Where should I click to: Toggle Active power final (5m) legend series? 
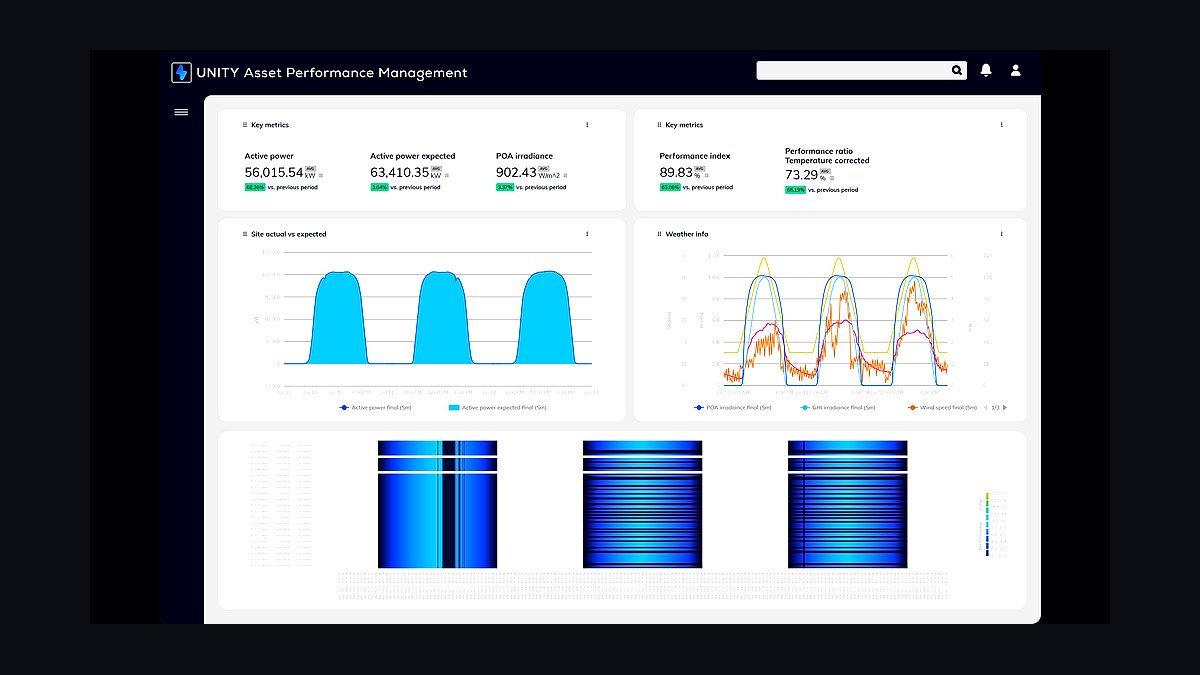click(375, 407)
